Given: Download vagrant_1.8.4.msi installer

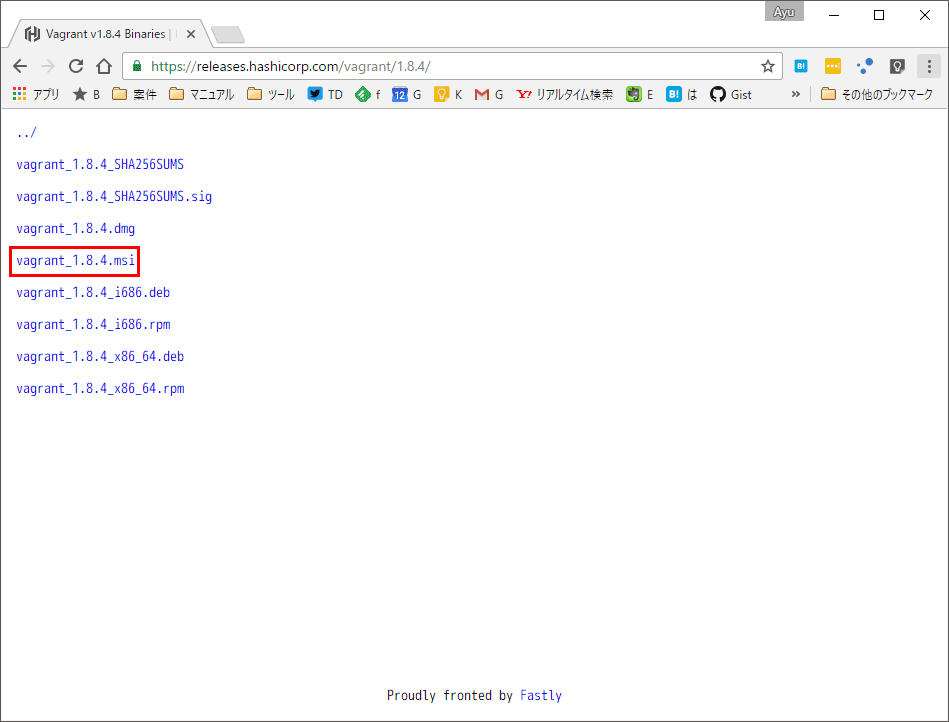Looking at the screenshot, I should tap(76, 261).
